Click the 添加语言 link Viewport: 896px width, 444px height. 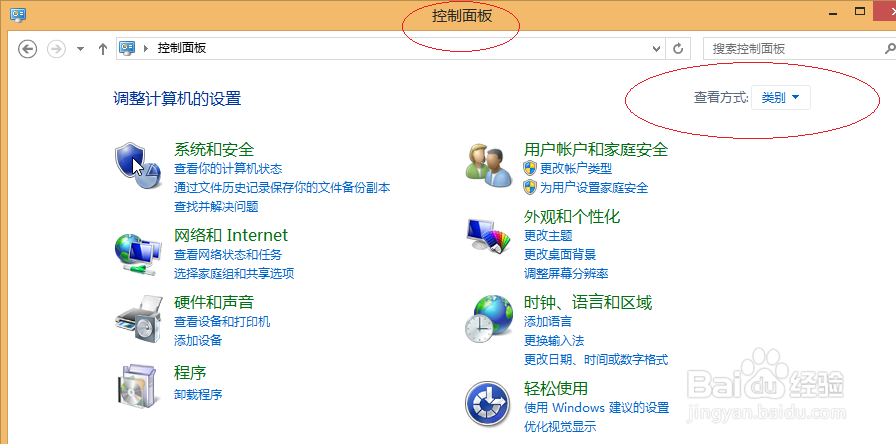tap(548, 321)
